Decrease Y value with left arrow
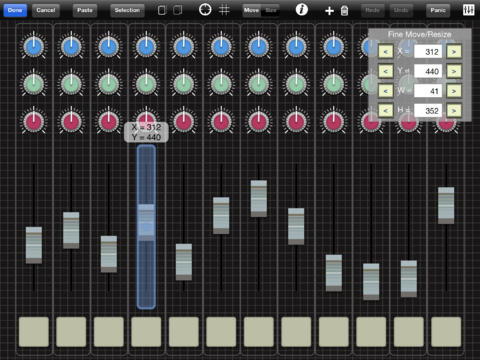The width and height of the screenshot is (480, 360). point(386,71)
